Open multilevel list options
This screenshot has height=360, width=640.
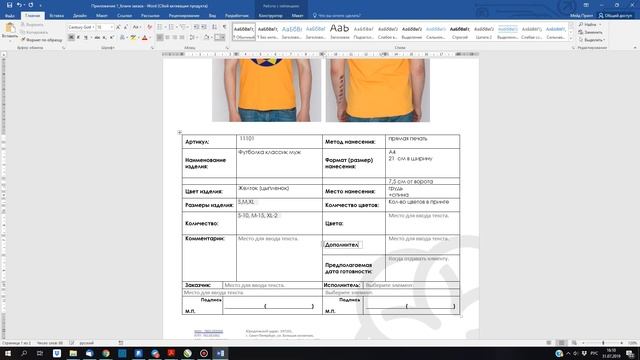183,27
